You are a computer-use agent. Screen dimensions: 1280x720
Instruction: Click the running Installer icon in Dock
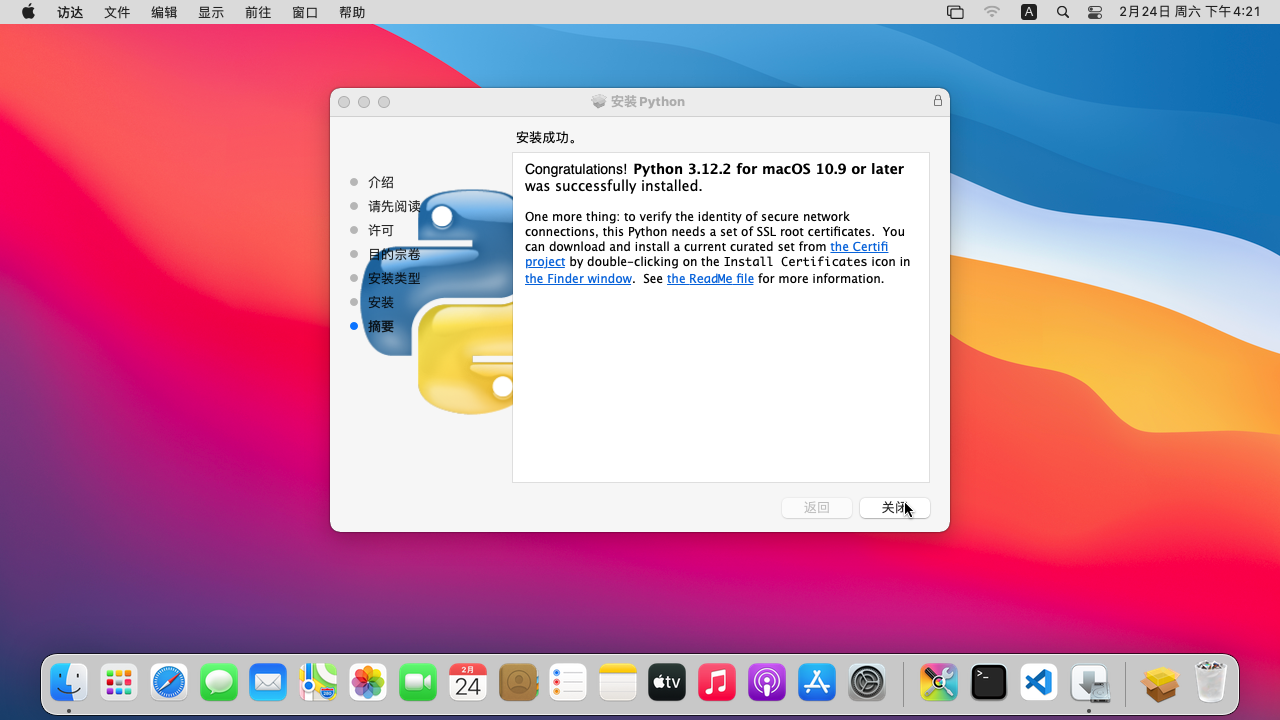point(1089,683)
